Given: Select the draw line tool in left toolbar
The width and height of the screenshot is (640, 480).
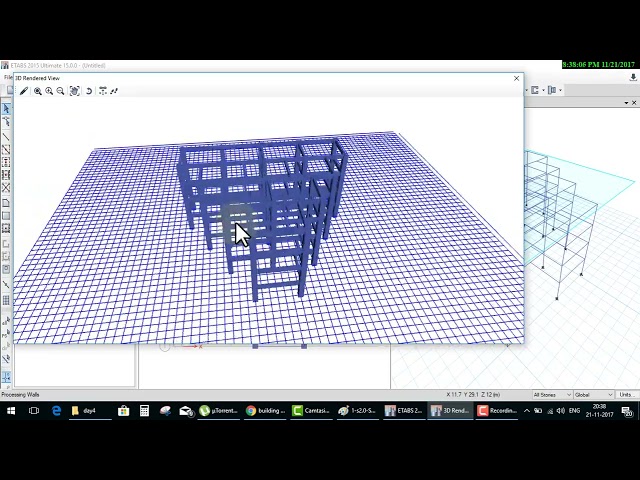Looking at the screenshot, I should pyautogui.click(x=6, y=137).
